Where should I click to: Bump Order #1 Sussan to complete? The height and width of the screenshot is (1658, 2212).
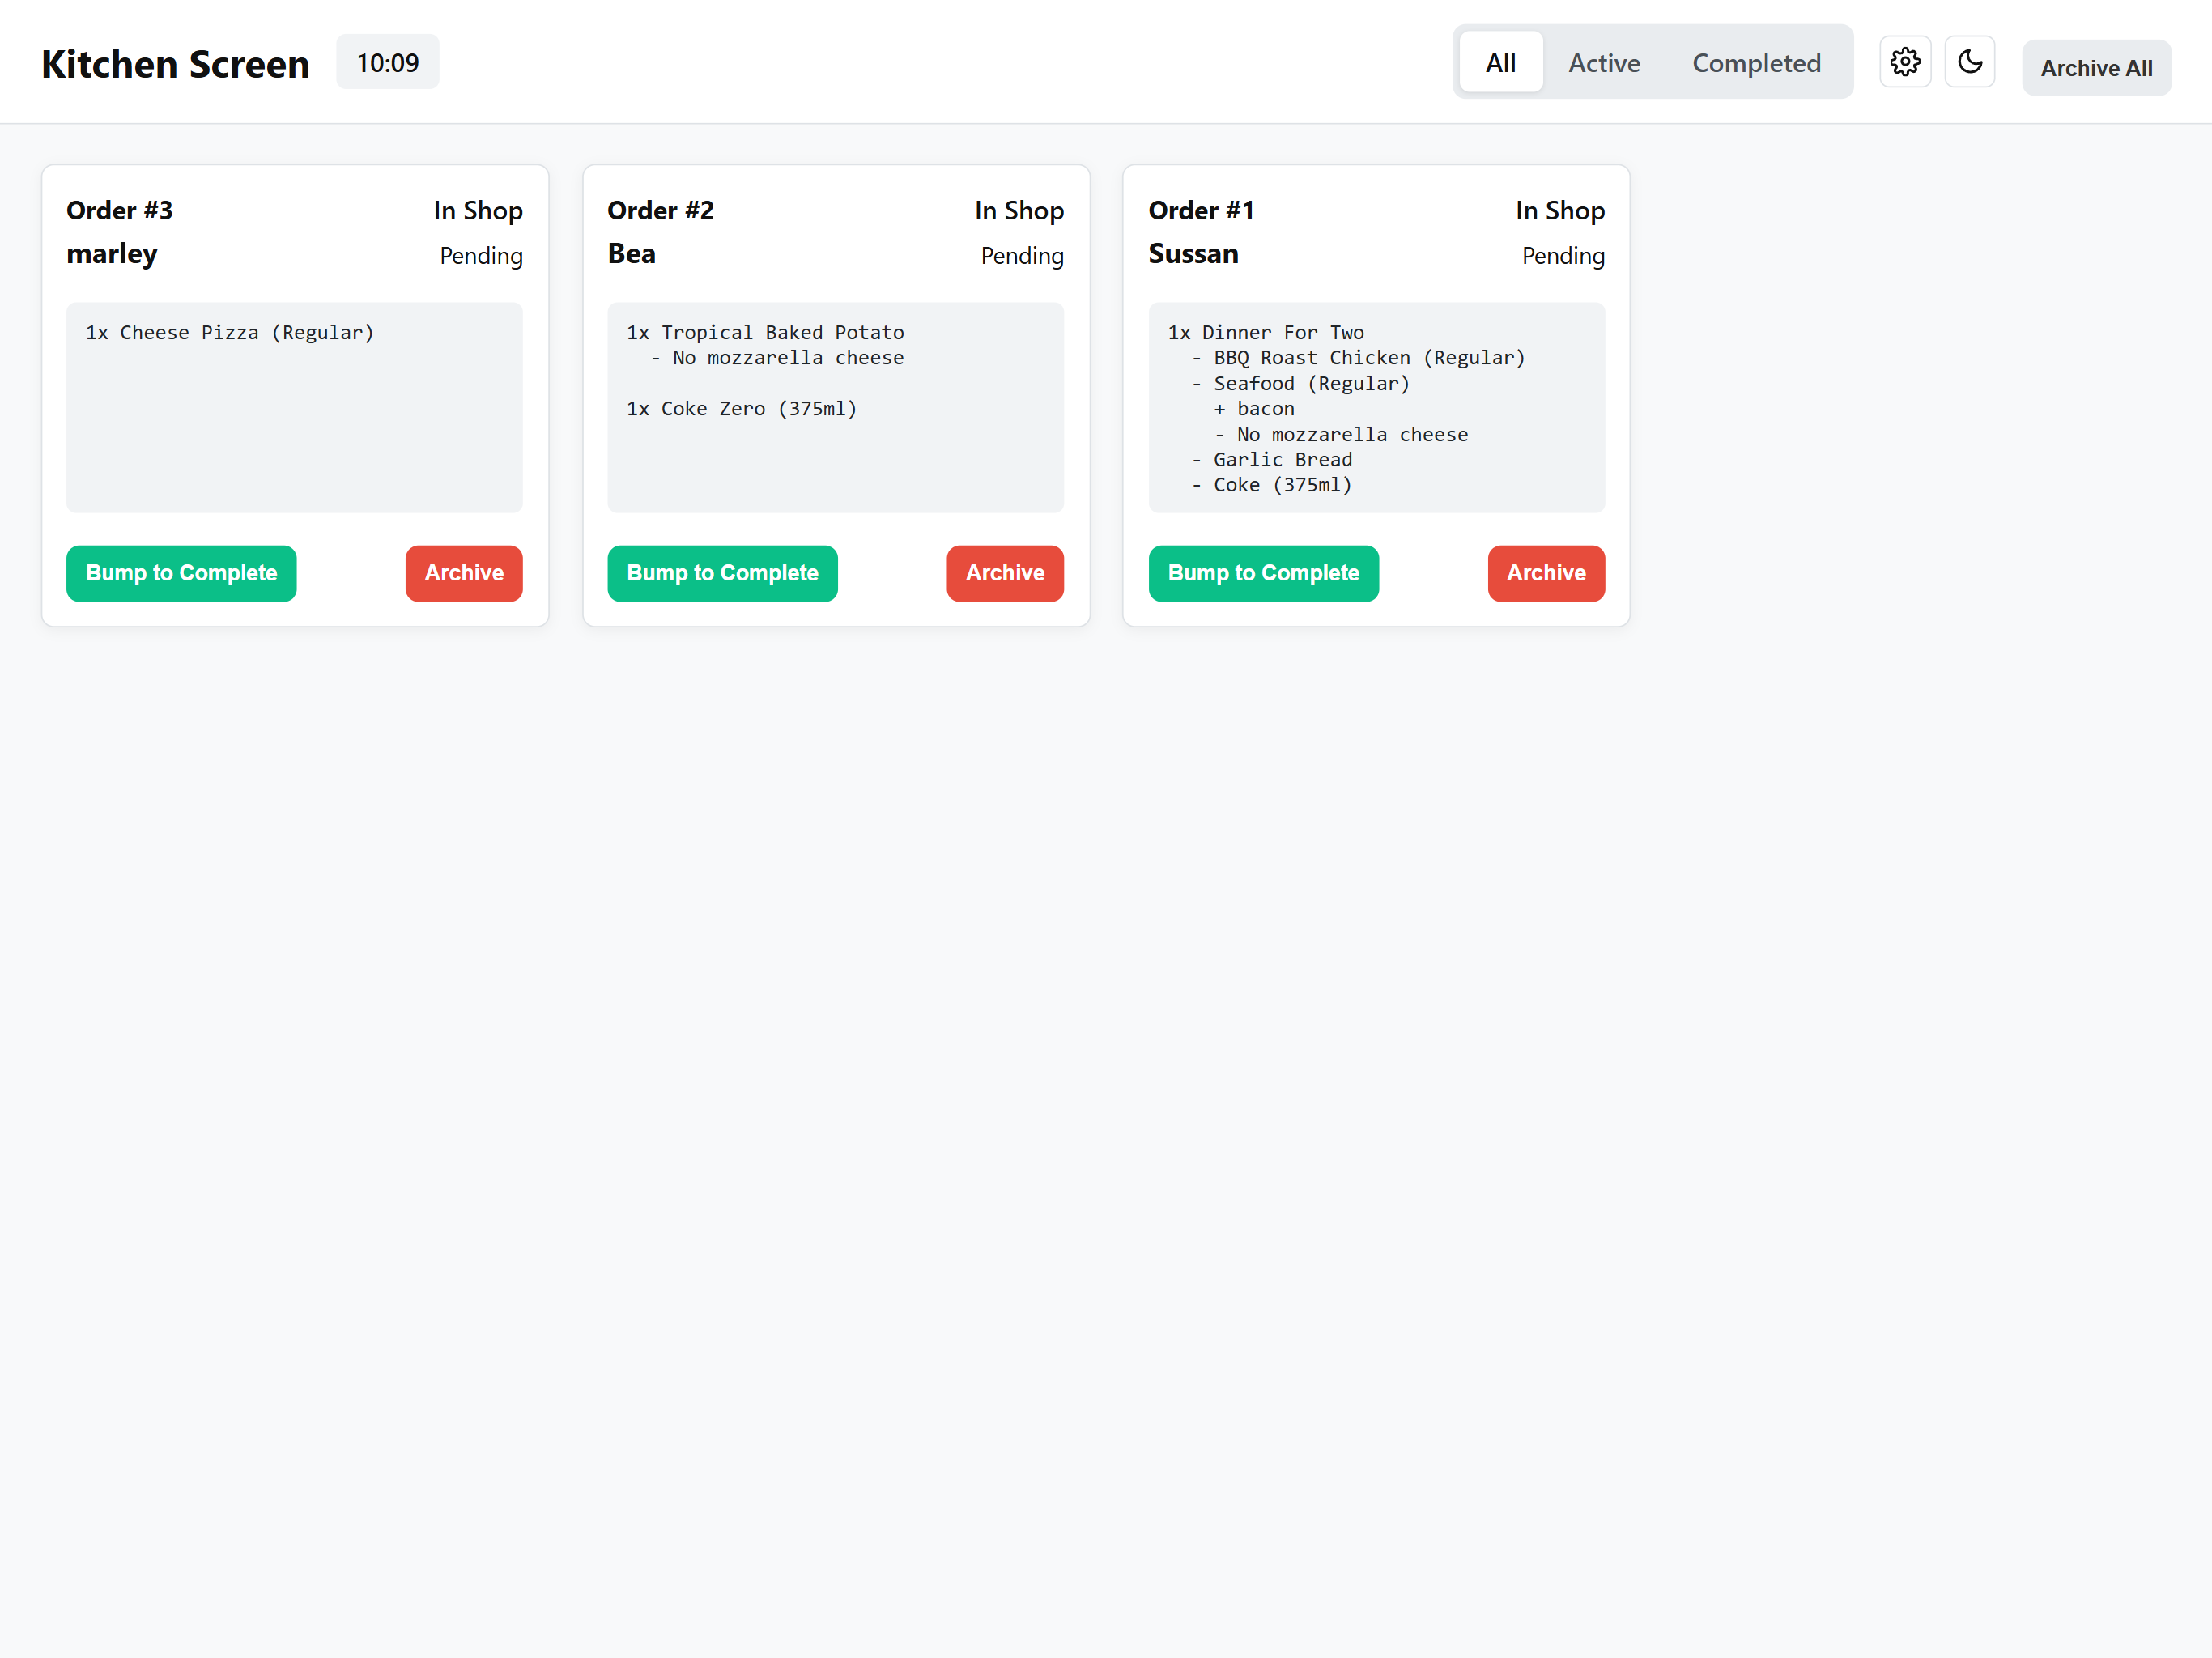[x=1263, y=573]
